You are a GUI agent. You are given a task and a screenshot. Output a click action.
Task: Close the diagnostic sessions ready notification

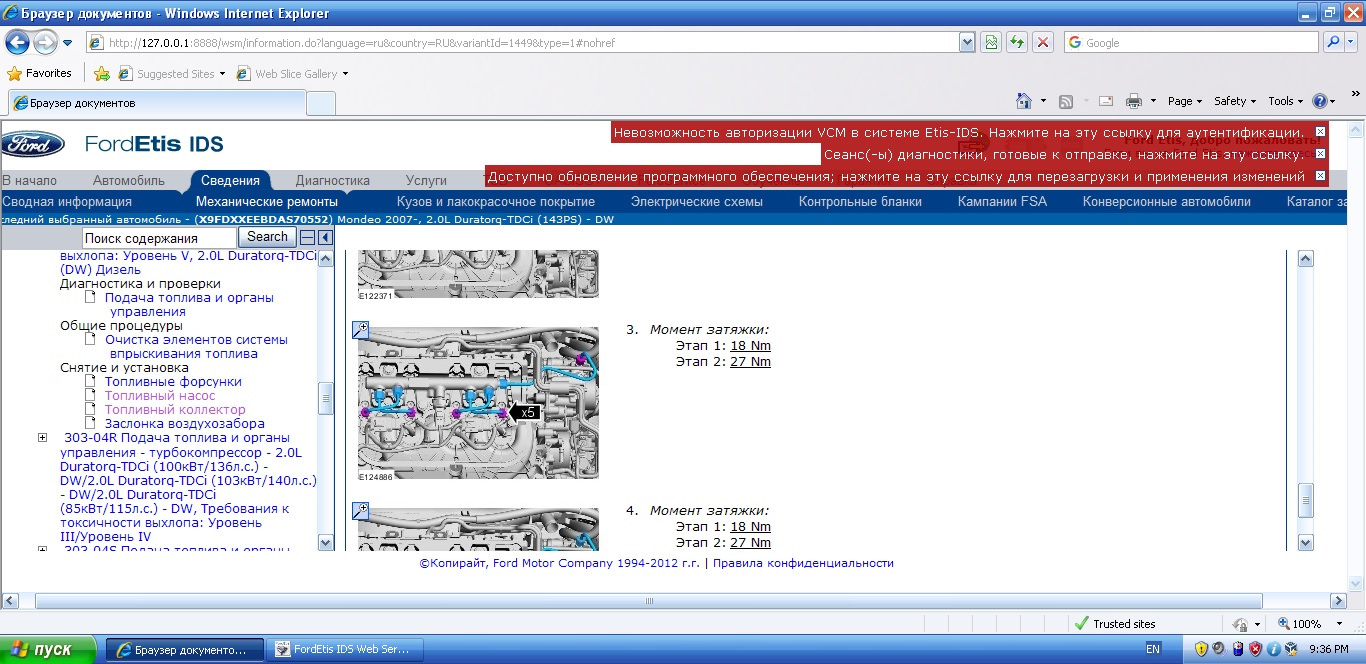[1320, 154]
